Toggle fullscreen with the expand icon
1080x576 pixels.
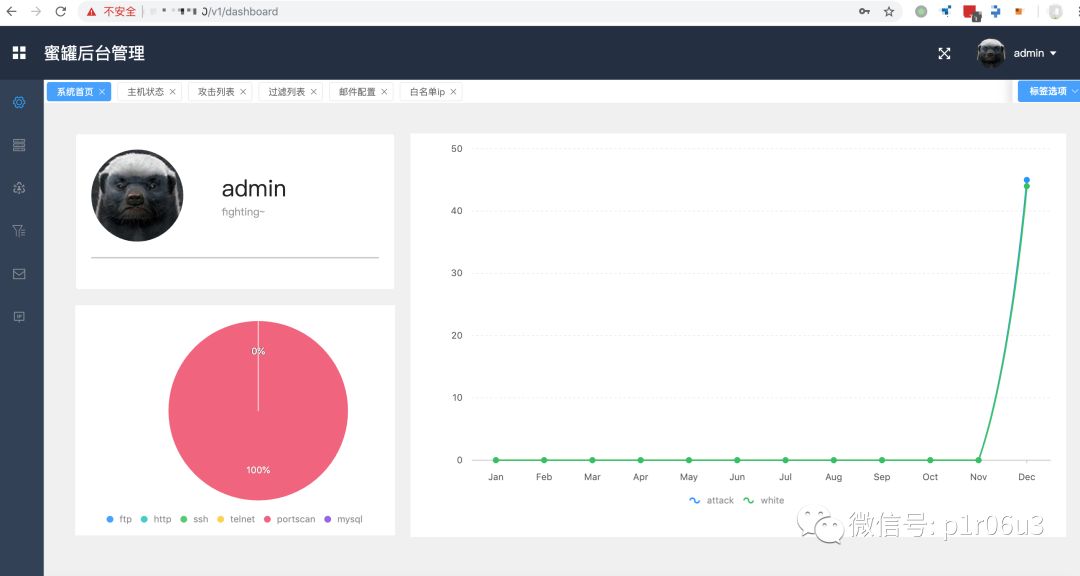pos(944,53)
